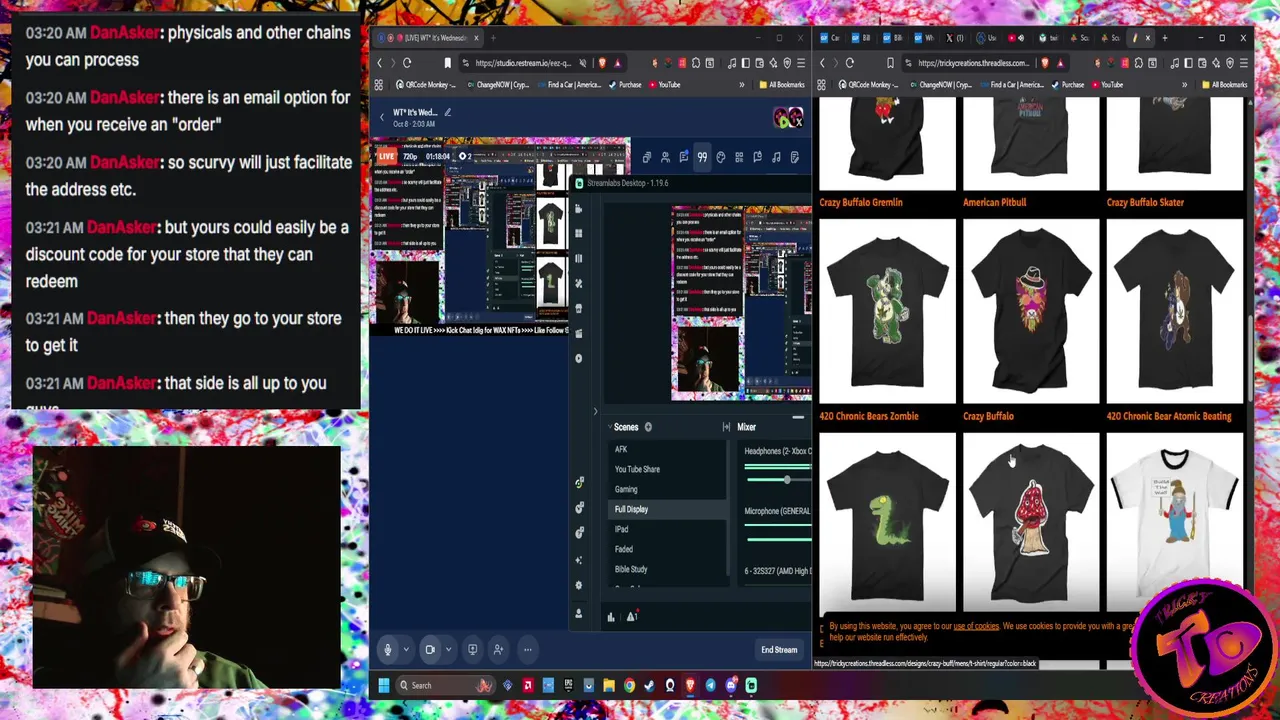Select the AFK scene
1280x720 pixels.
tap(668, 449)
